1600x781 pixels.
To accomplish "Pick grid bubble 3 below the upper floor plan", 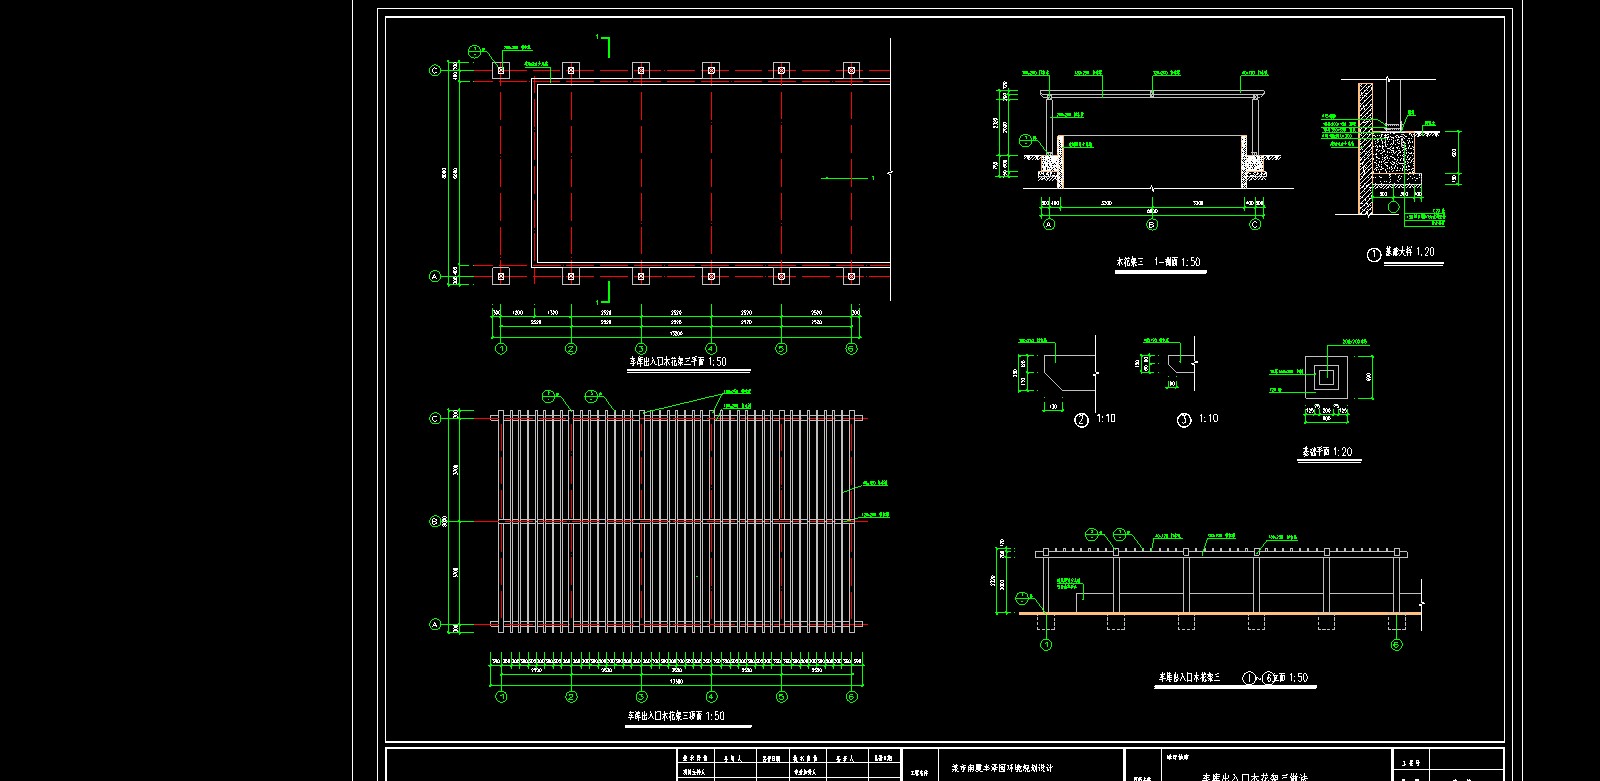I will [x=641, y=349].
